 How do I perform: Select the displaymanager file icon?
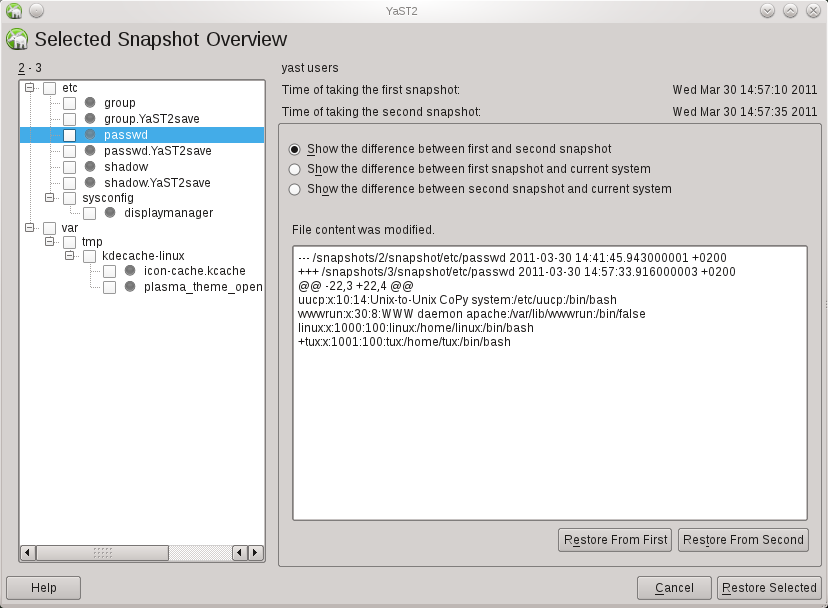109,213
